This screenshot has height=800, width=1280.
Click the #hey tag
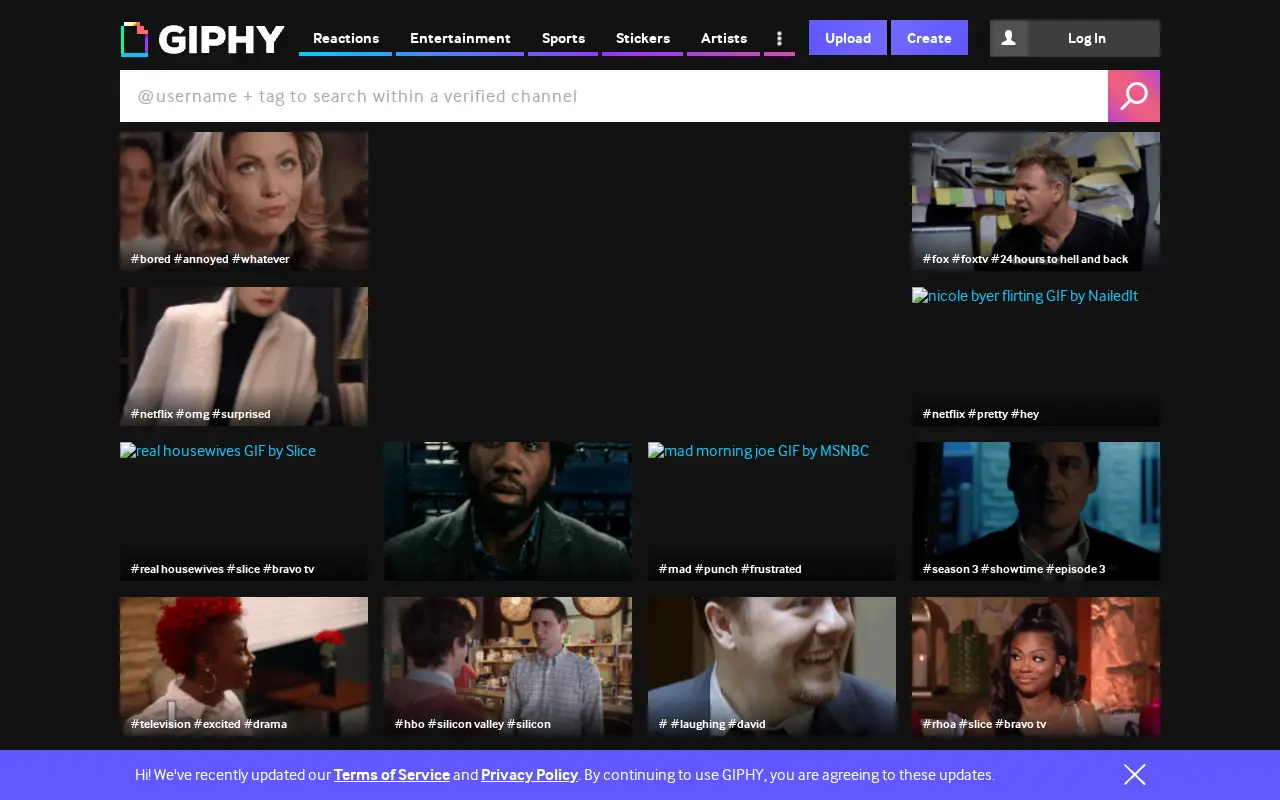point(1025,414)
